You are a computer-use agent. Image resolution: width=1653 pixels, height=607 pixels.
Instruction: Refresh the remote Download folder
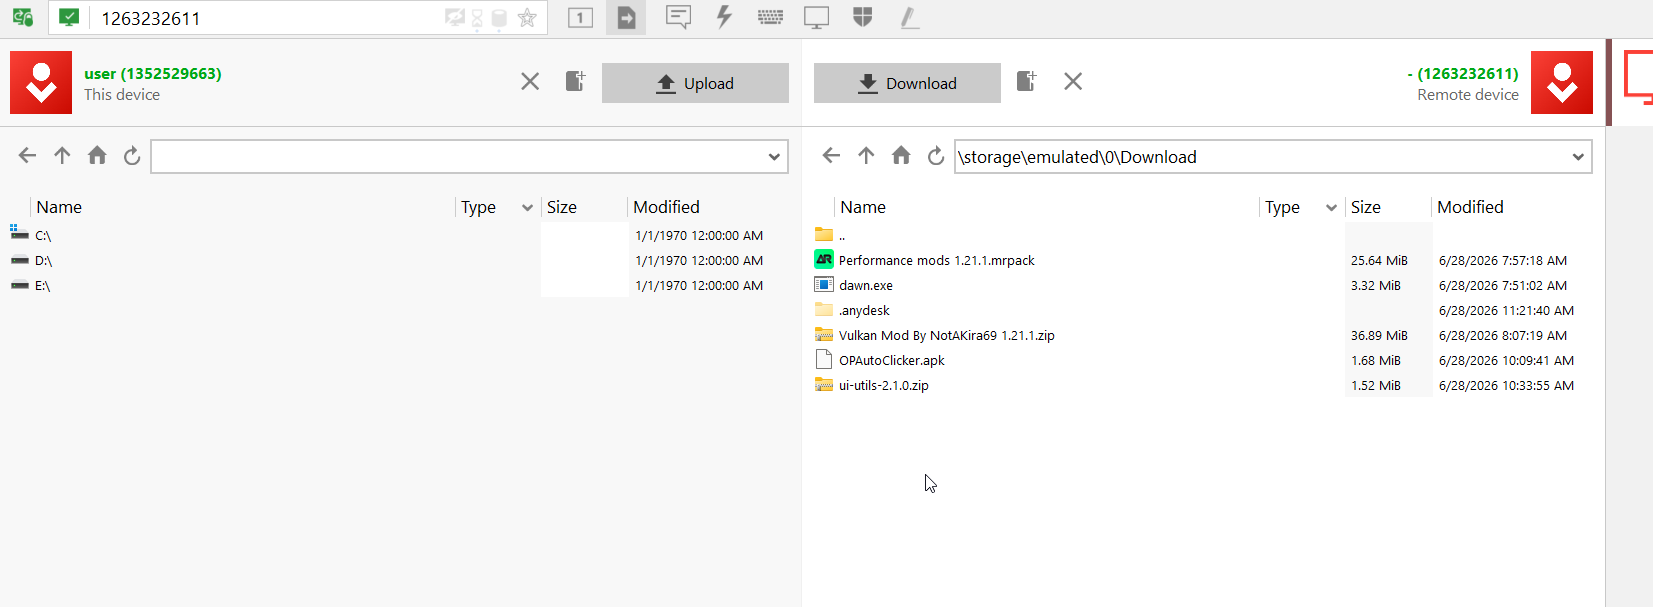(936, 156)
